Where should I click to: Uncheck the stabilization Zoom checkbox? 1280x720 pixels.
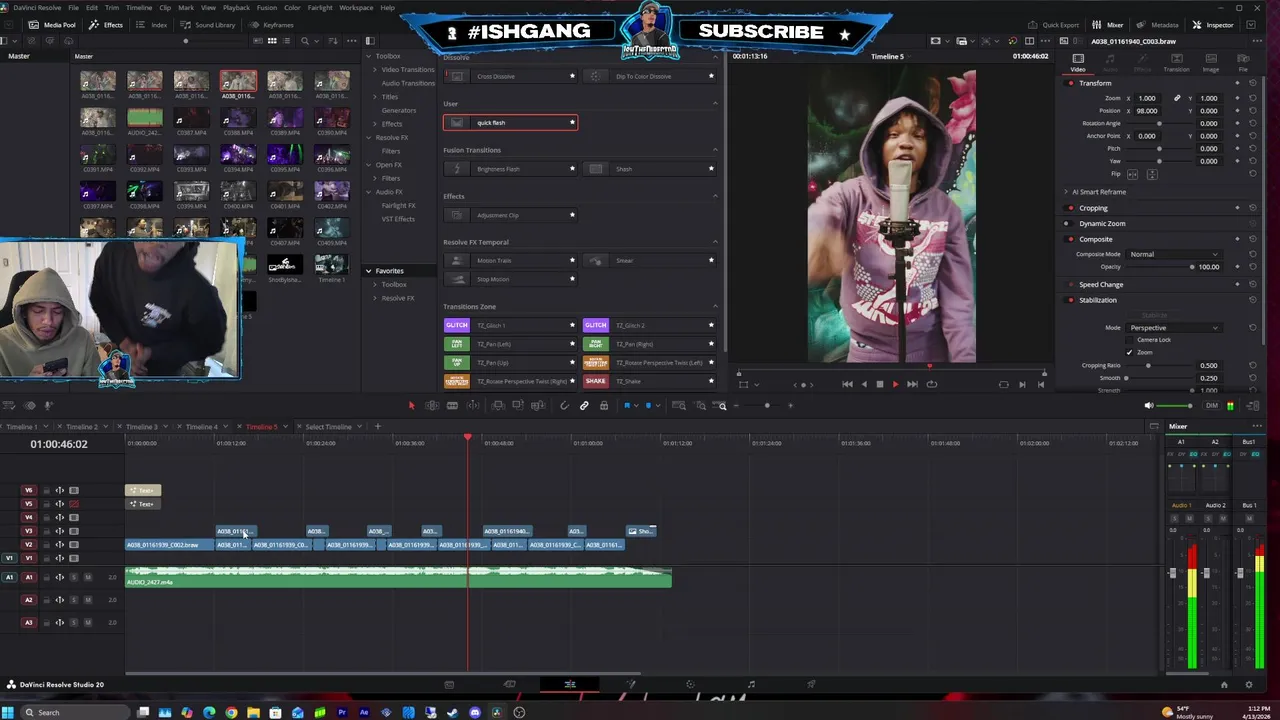(x=1130, y=352)
